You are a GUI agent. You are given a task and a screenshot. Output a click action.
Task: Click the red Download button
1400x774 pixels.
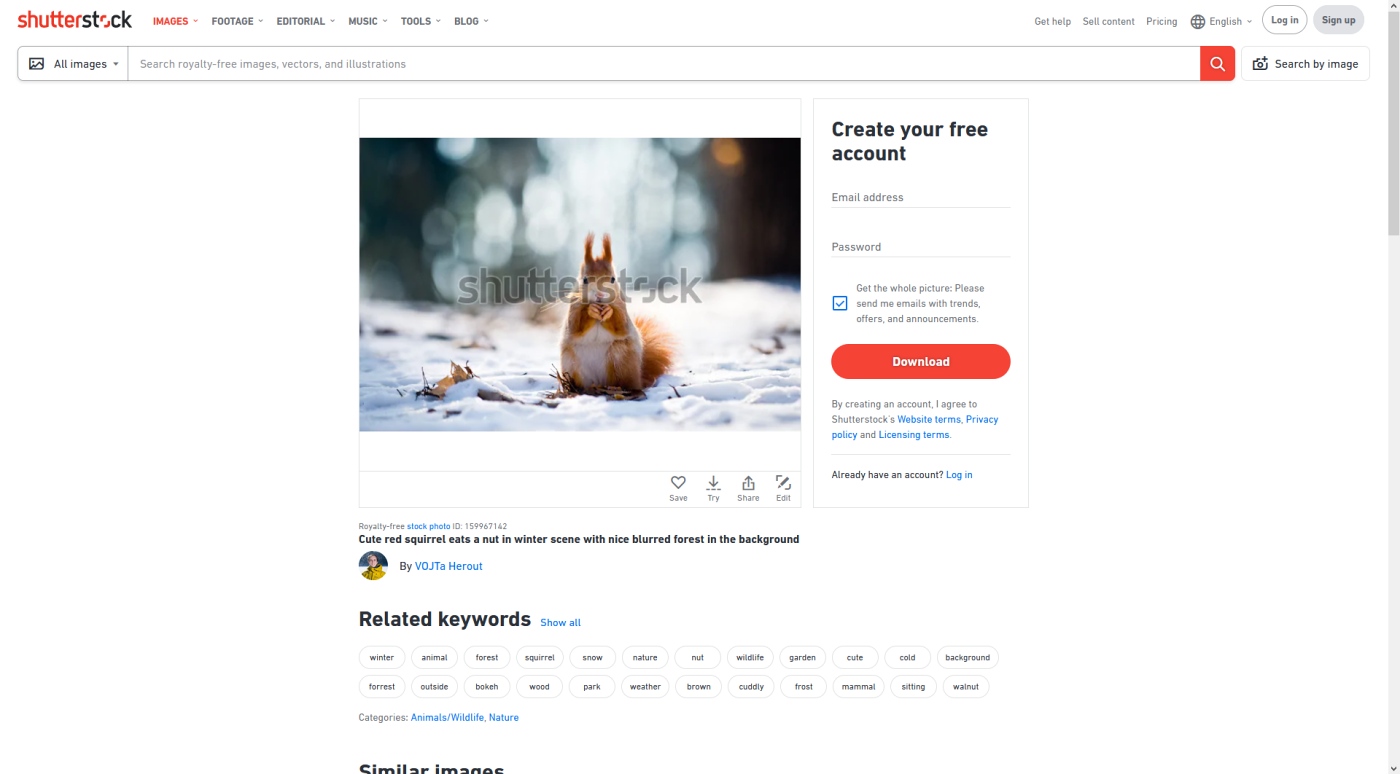point(921,362)
